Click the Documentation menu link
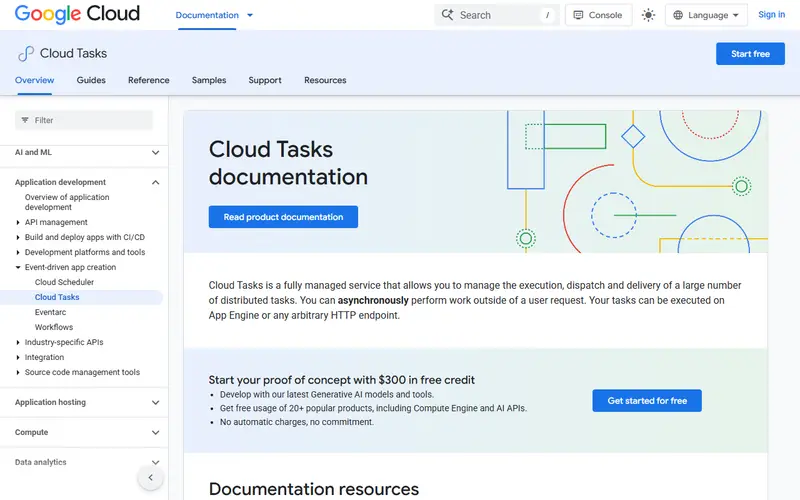 coord(207,15)
